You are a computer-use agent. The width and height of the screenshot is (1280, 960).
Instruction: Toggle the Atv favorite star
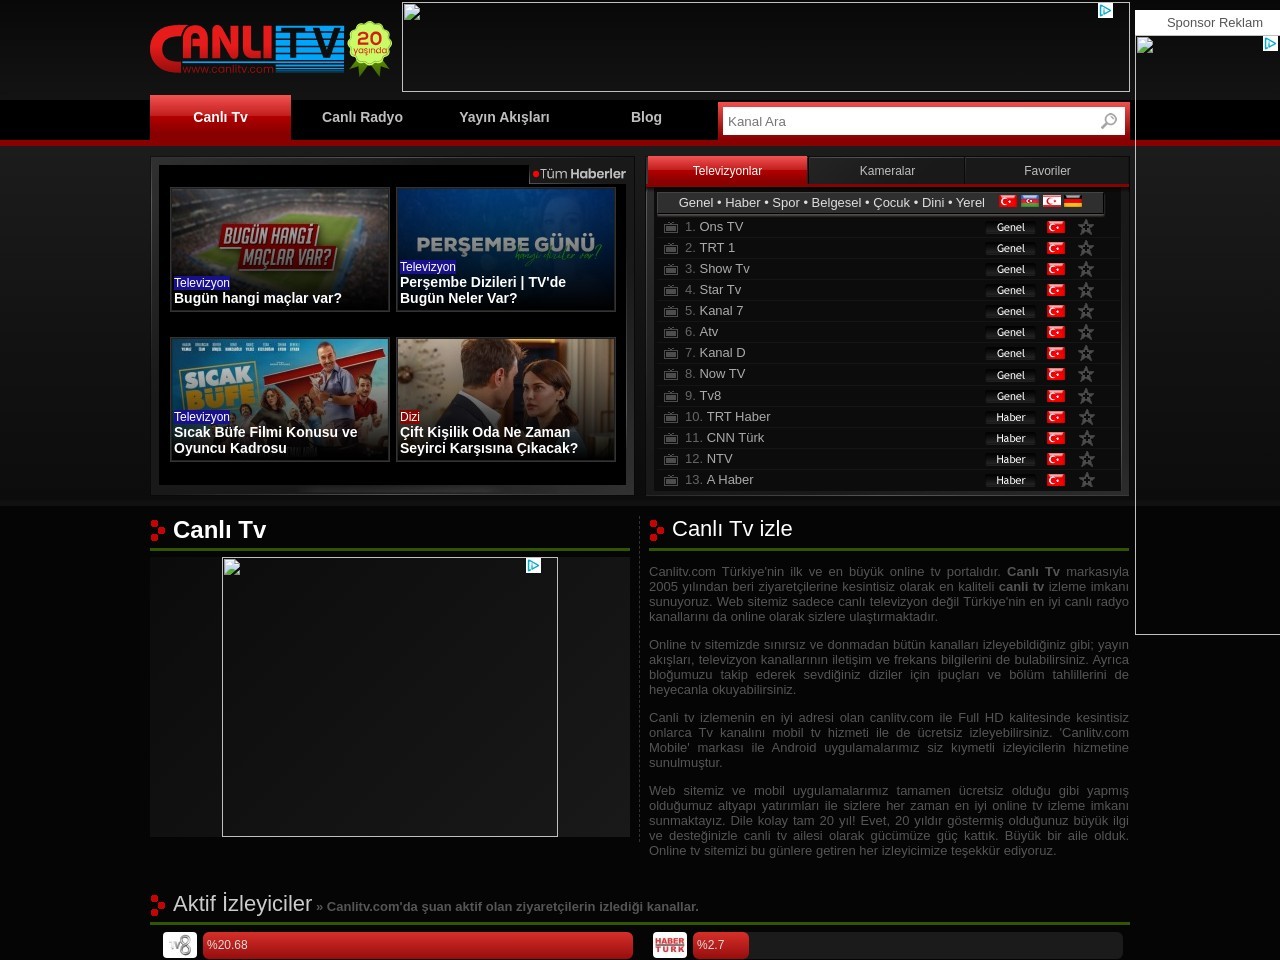point(1086,332)
